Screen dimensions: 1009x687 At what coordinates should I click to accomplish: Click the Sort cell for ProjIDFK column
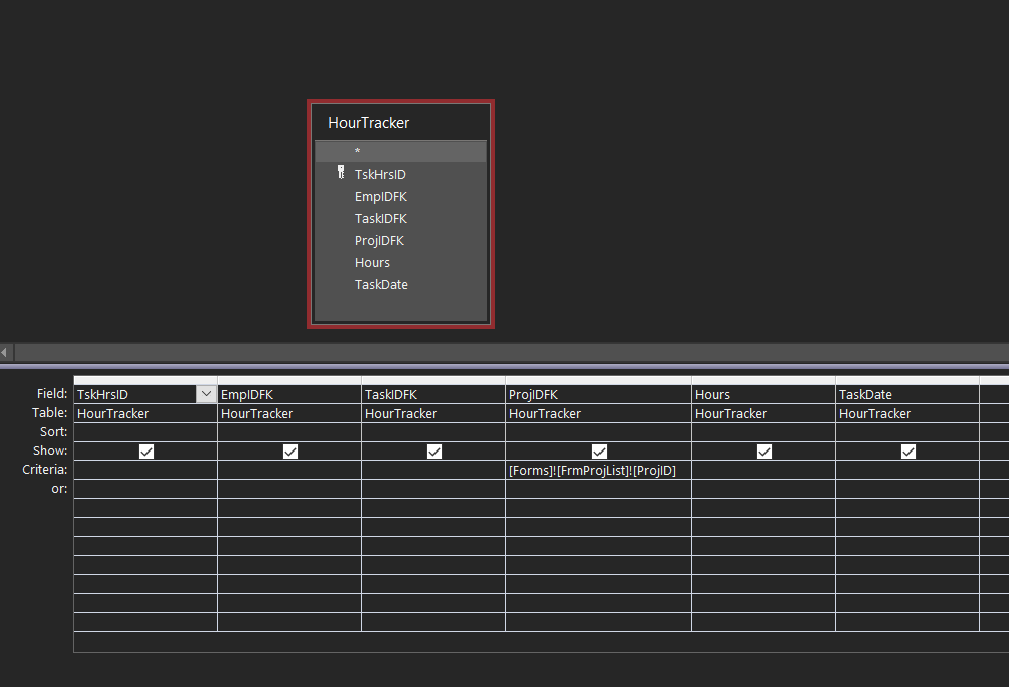(x=598, y=432)
